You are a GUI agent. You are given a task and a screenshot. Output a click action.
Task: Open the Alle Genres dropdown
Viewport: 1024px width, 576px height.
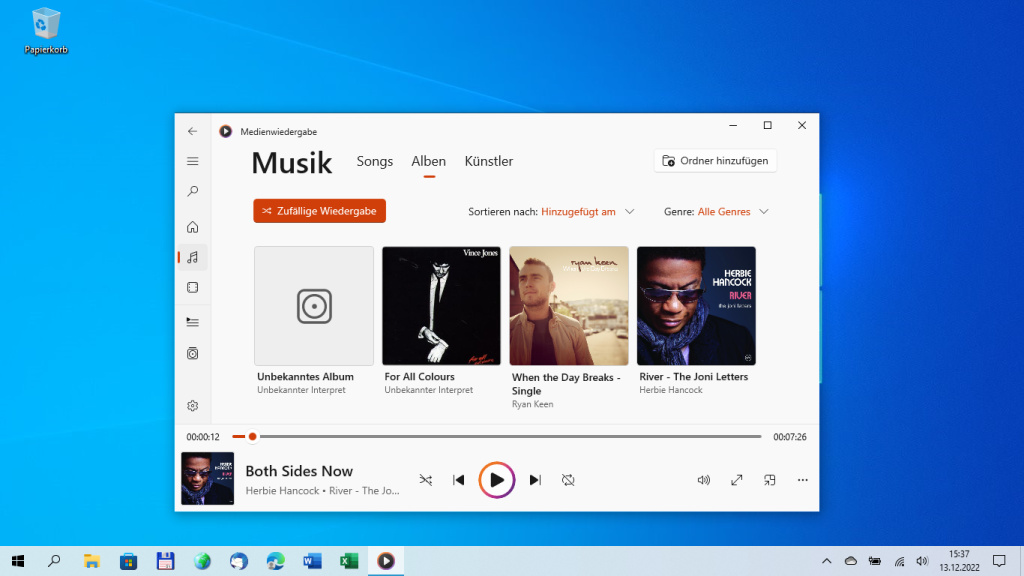[733, 211]
